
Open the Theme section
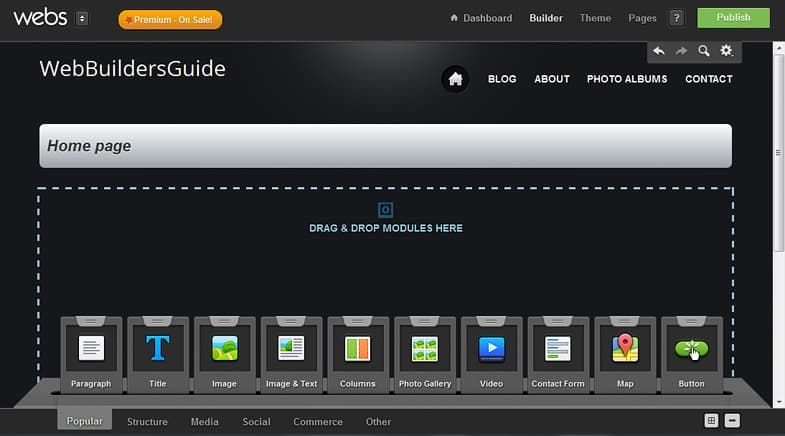pyautogui.click(x=595, y=18)
